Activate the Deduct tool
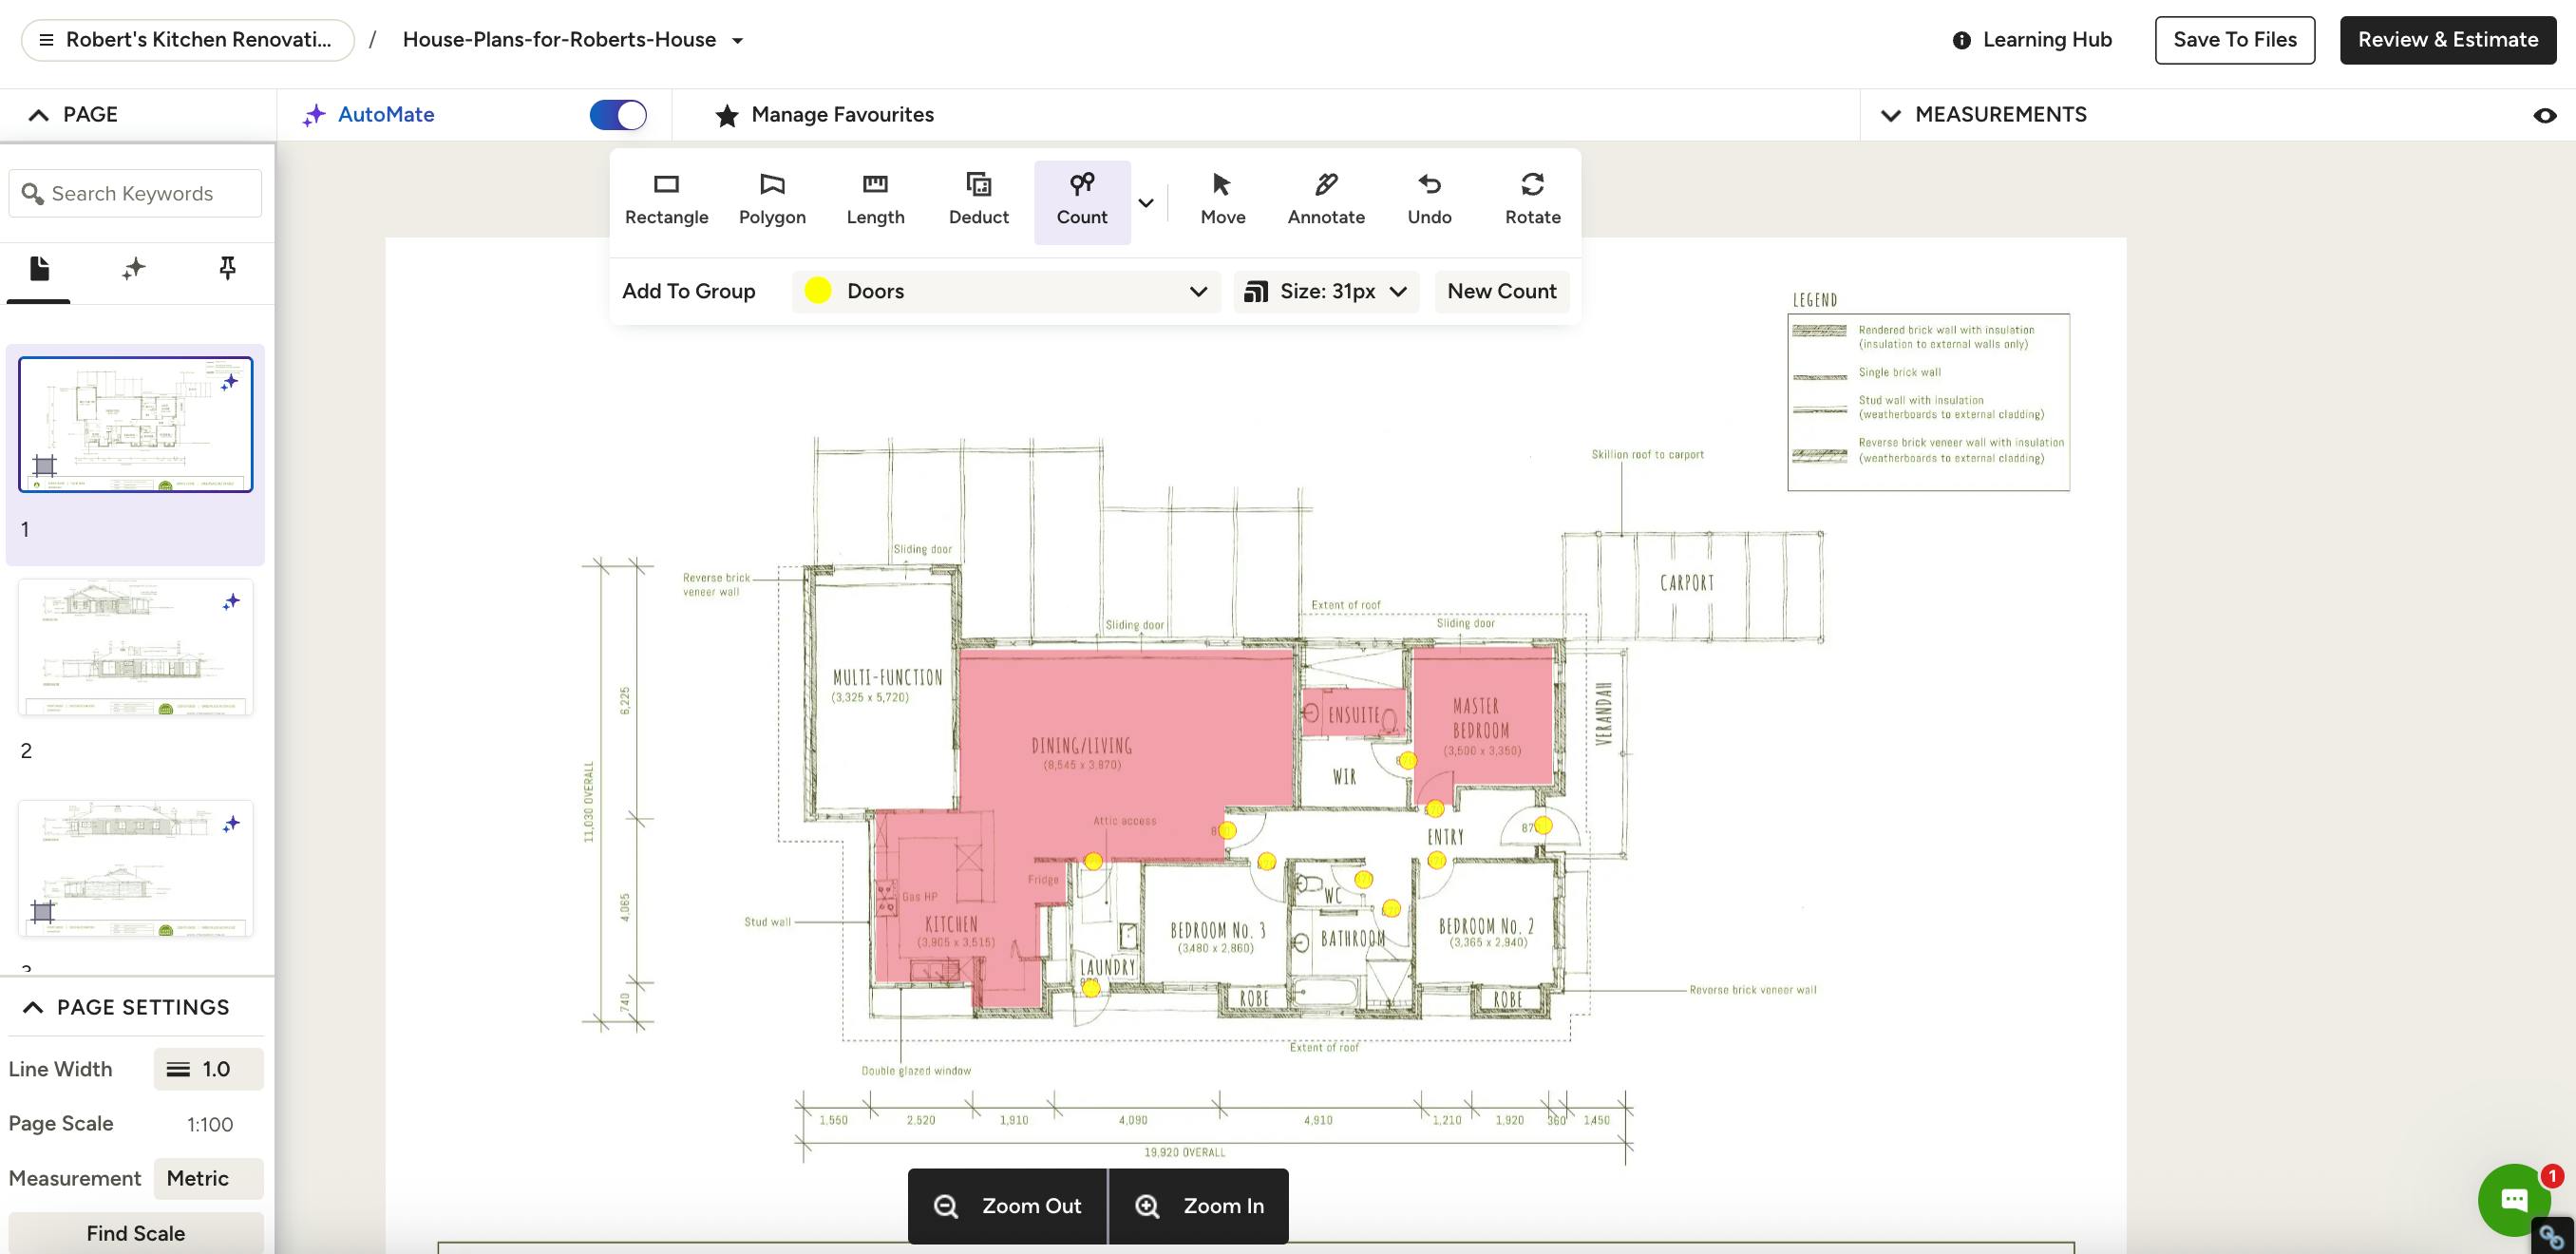The width and height of the screenshot is (2576, 1254). point(978,200)
